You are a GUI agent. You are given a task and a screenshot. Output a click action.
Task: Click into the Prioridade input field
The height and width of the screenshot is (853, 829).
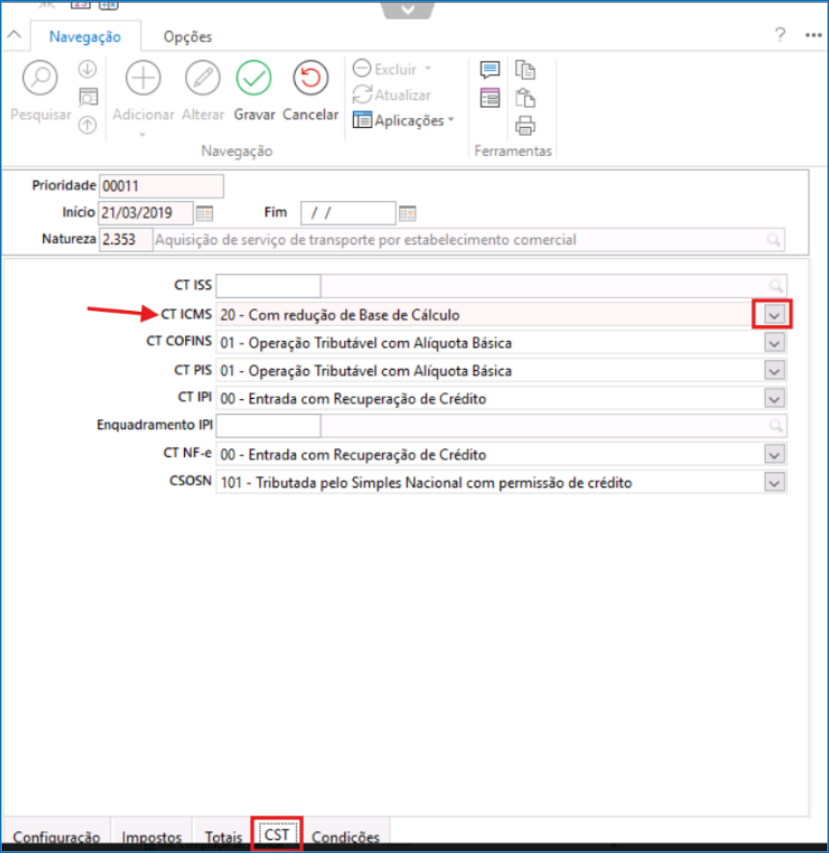coord(161,186)
